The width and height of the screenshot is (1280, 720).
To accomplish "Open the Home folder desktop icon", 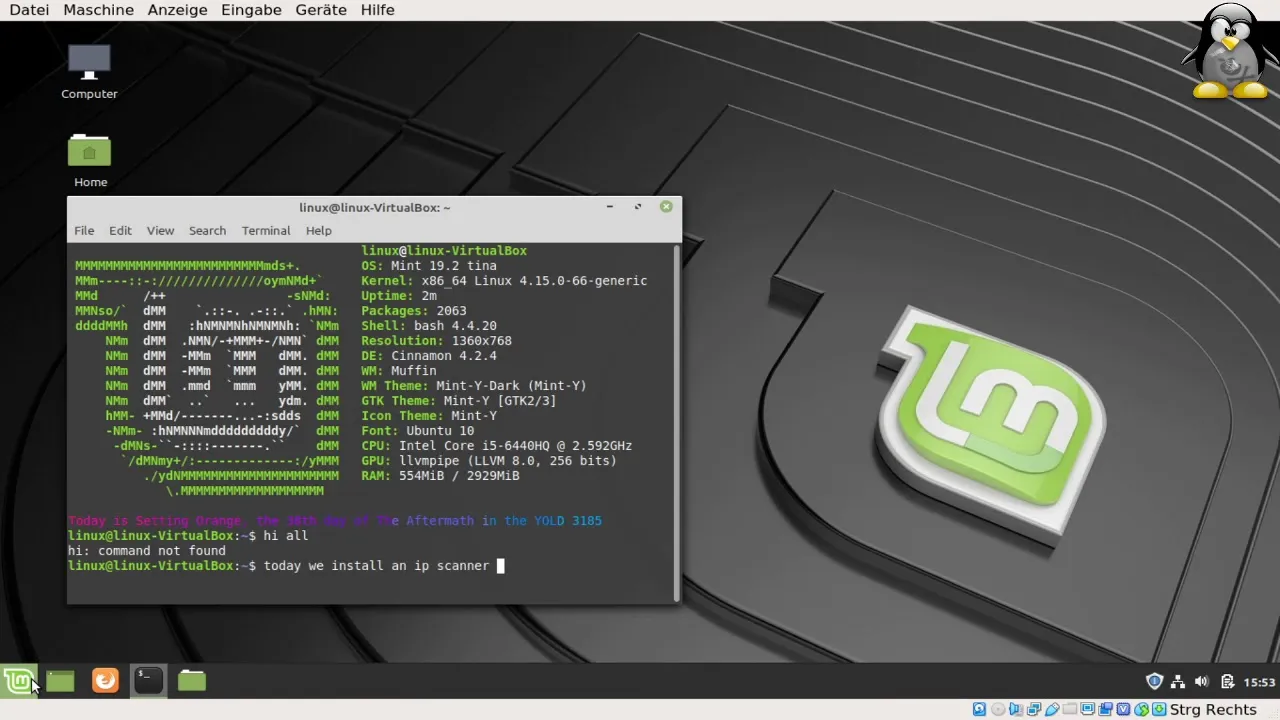I will (x=90, y=160).
